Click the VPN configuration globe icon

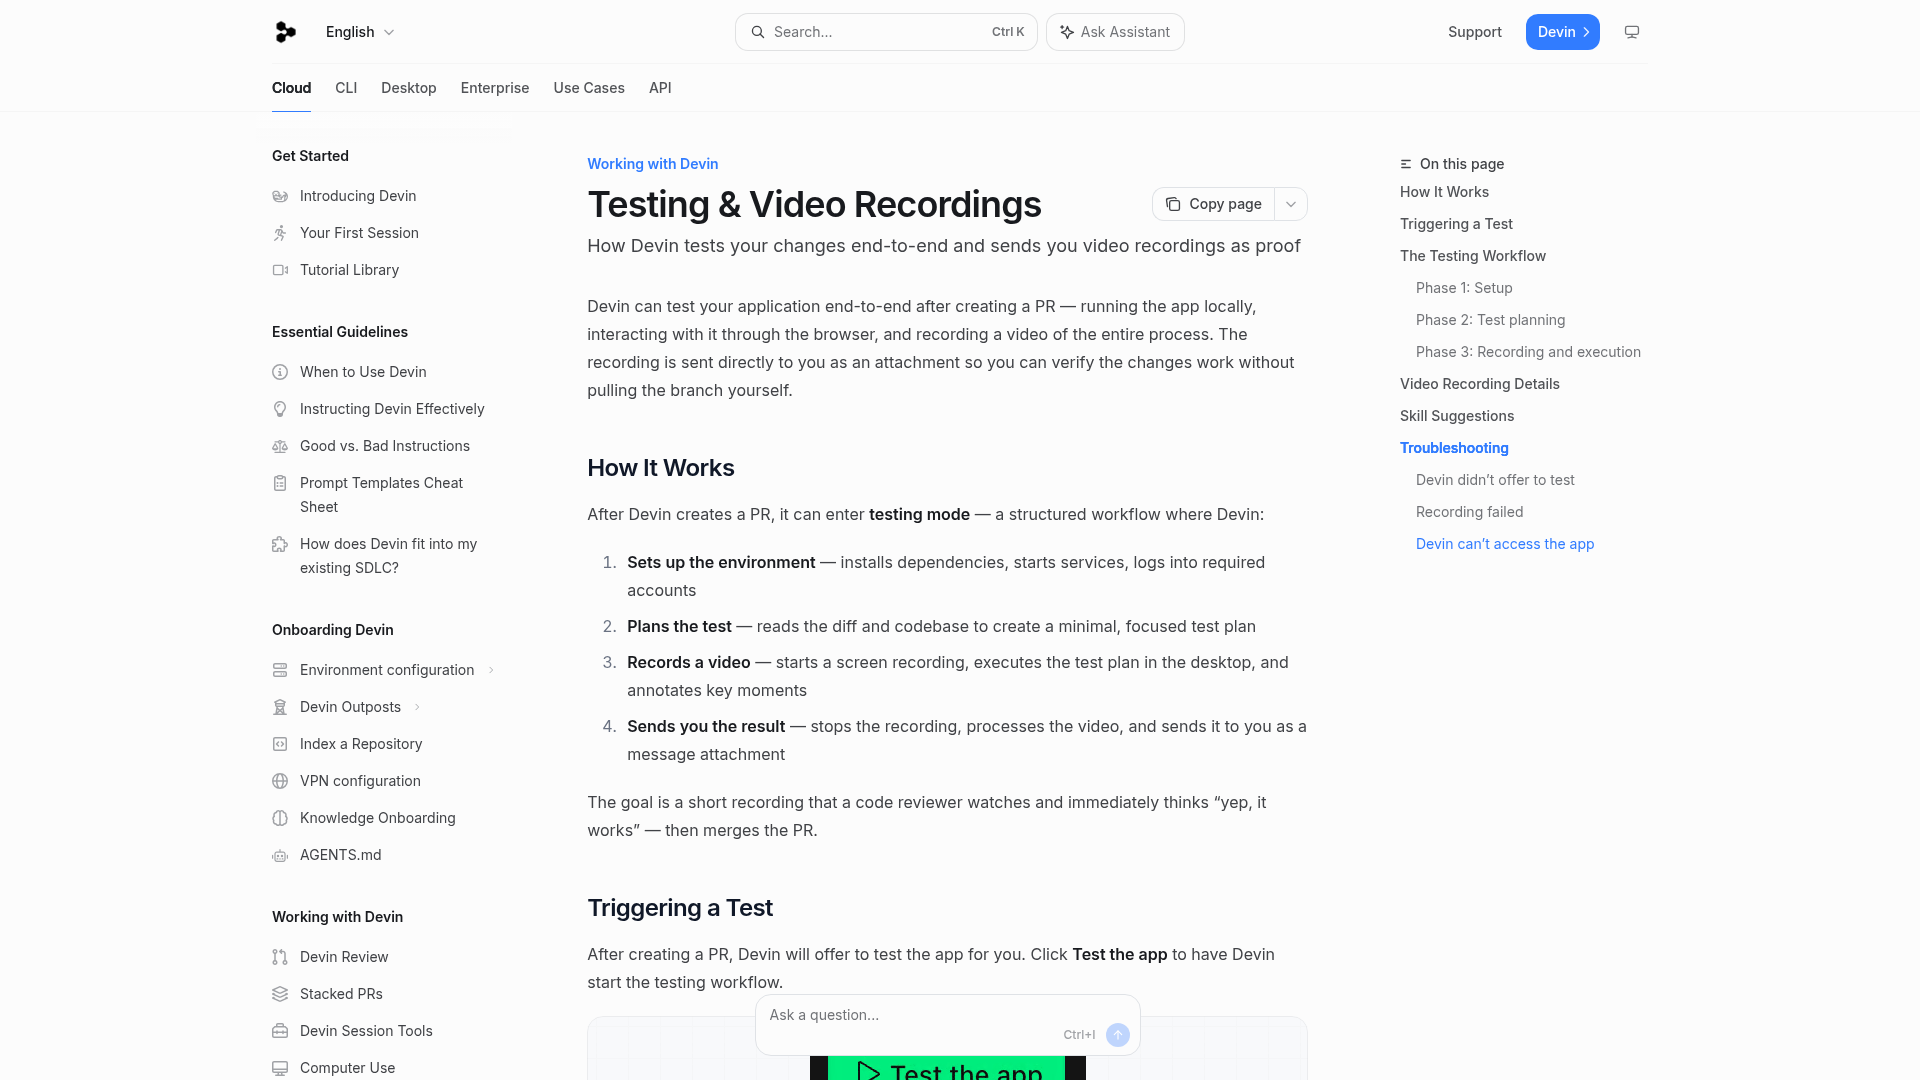tap(280, 781)
